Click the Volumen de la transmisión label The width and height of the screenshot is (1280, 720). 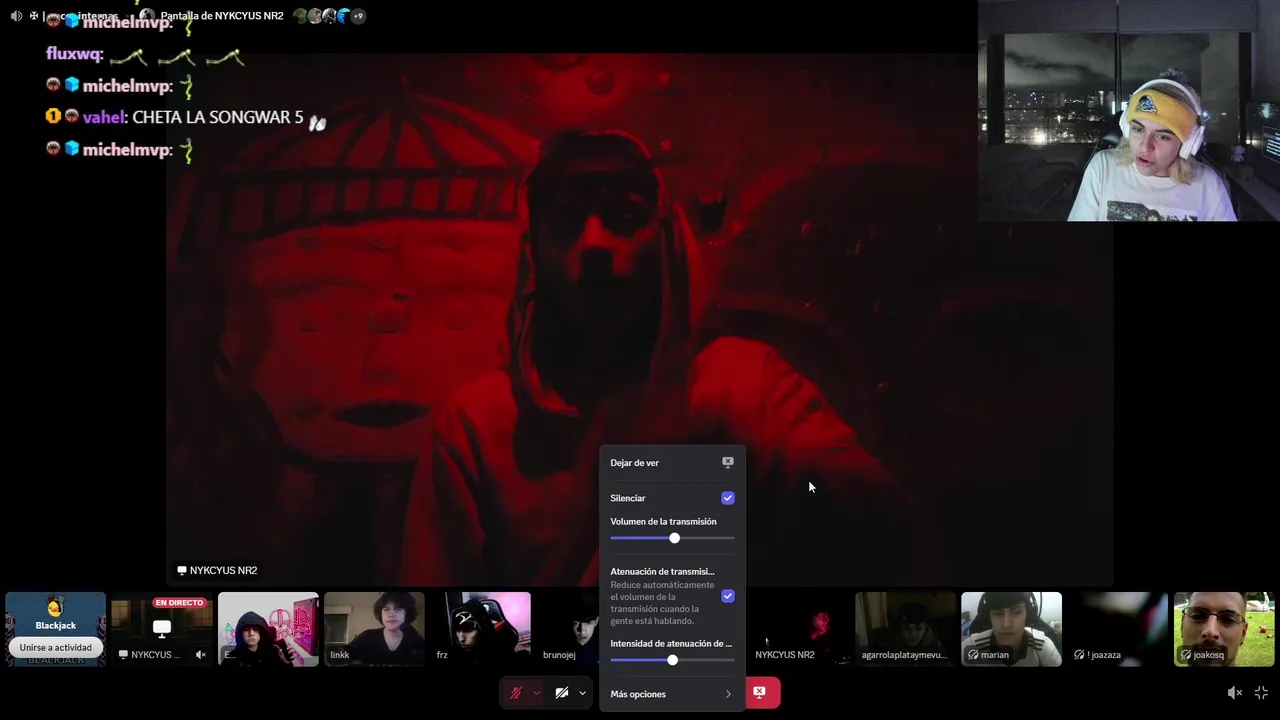[663, 522]
